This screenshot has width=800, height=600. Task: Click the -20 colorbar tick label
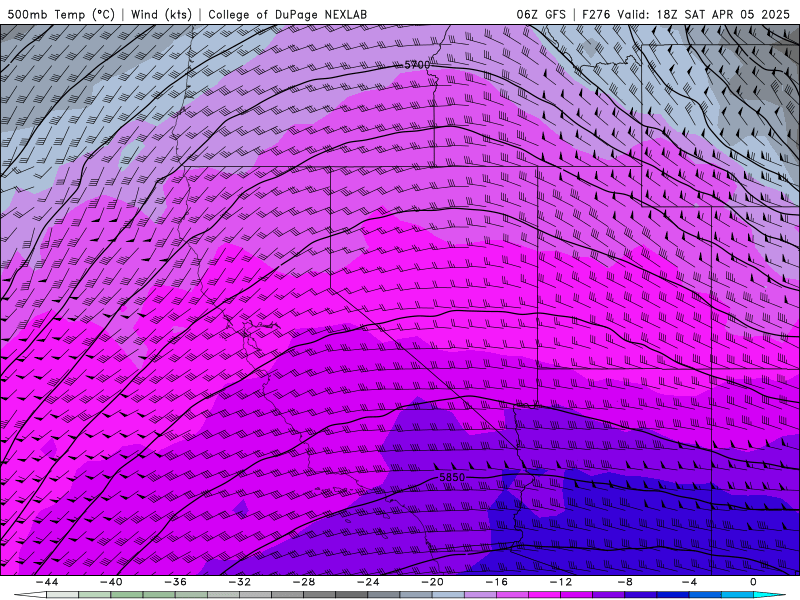[x=433, y=582]
